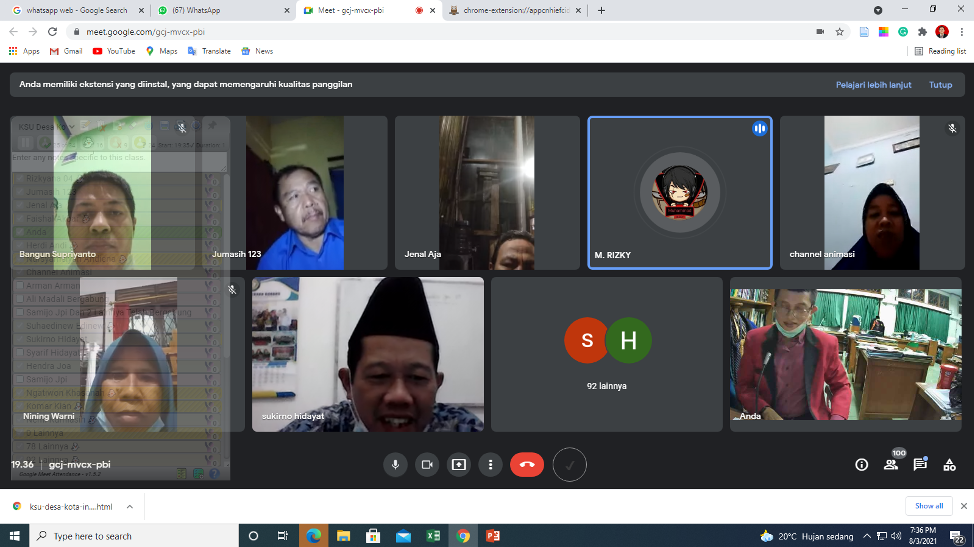
Task: Toggle checkbox next to Syarif Hidayat
Action: coord(20,353)
